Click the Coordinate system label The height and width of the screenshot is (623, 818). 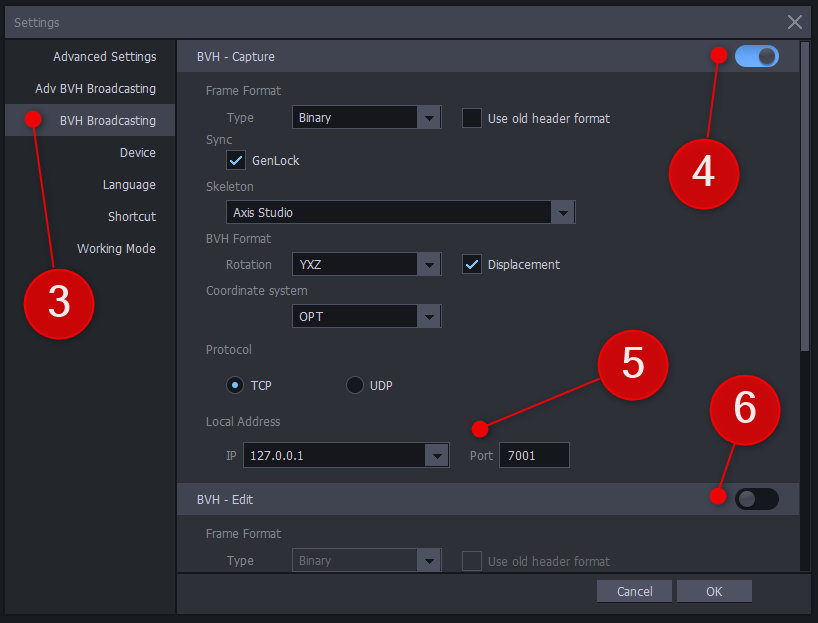click(257, 291)
